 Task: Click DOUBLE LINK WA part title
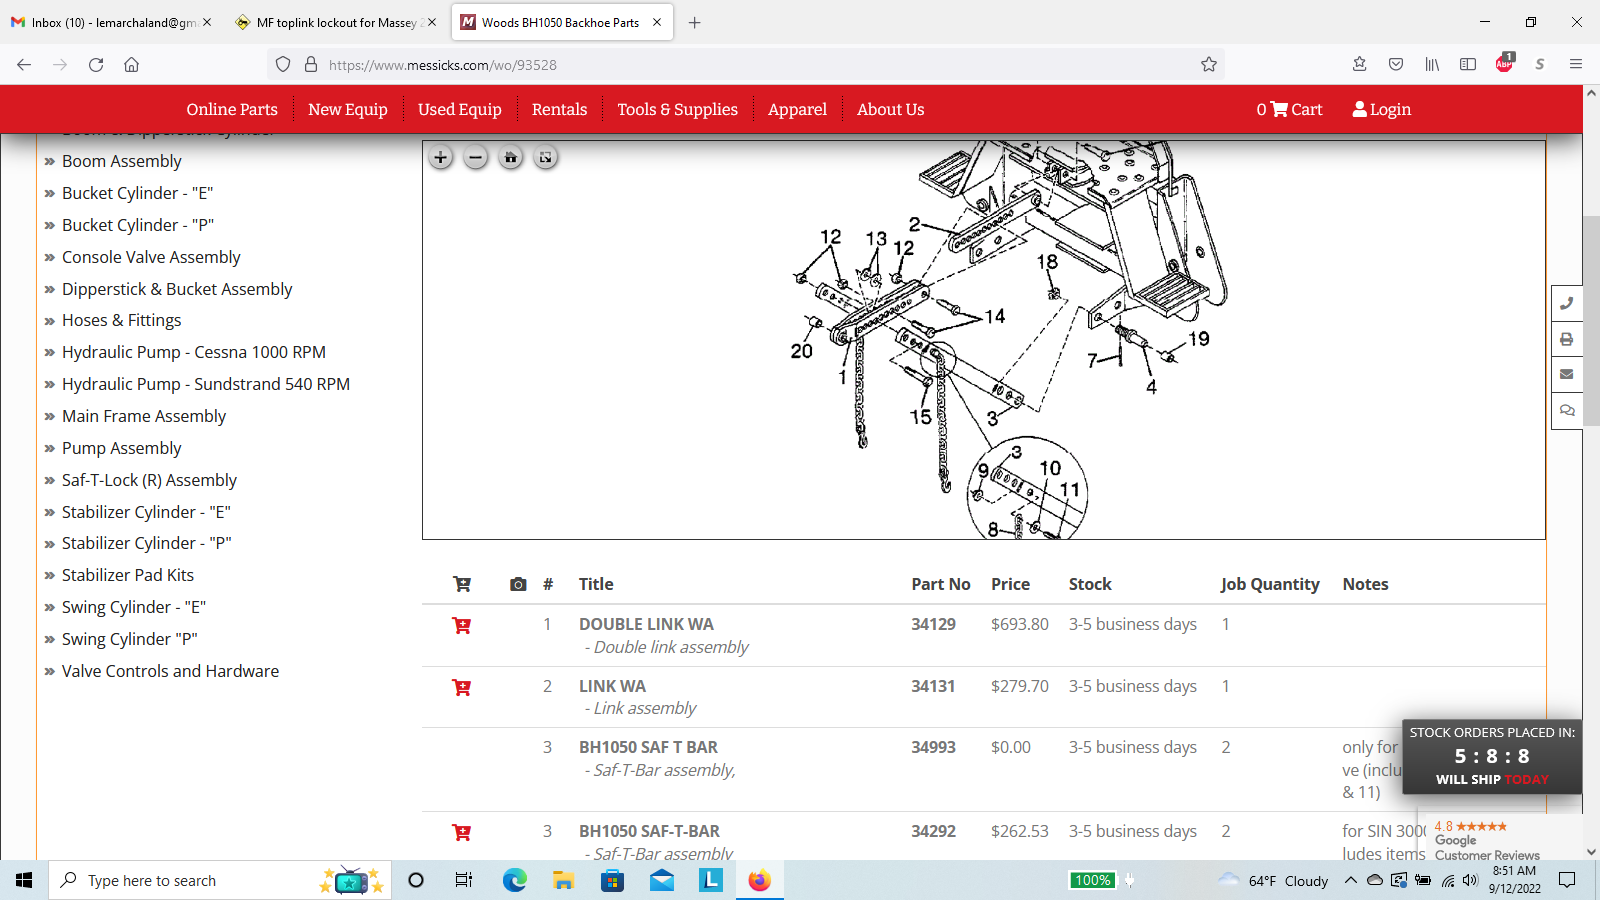point(646,624)
